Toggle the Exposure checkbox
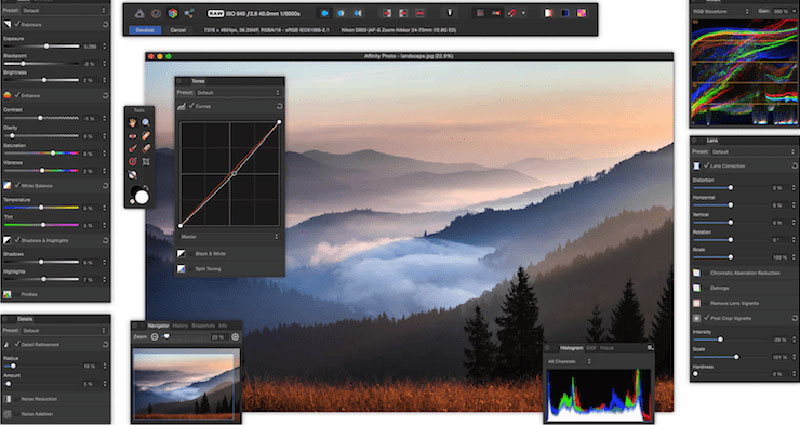Image resolution: width=800 pixels, height=425 pixels. click(x=18, y=24)
